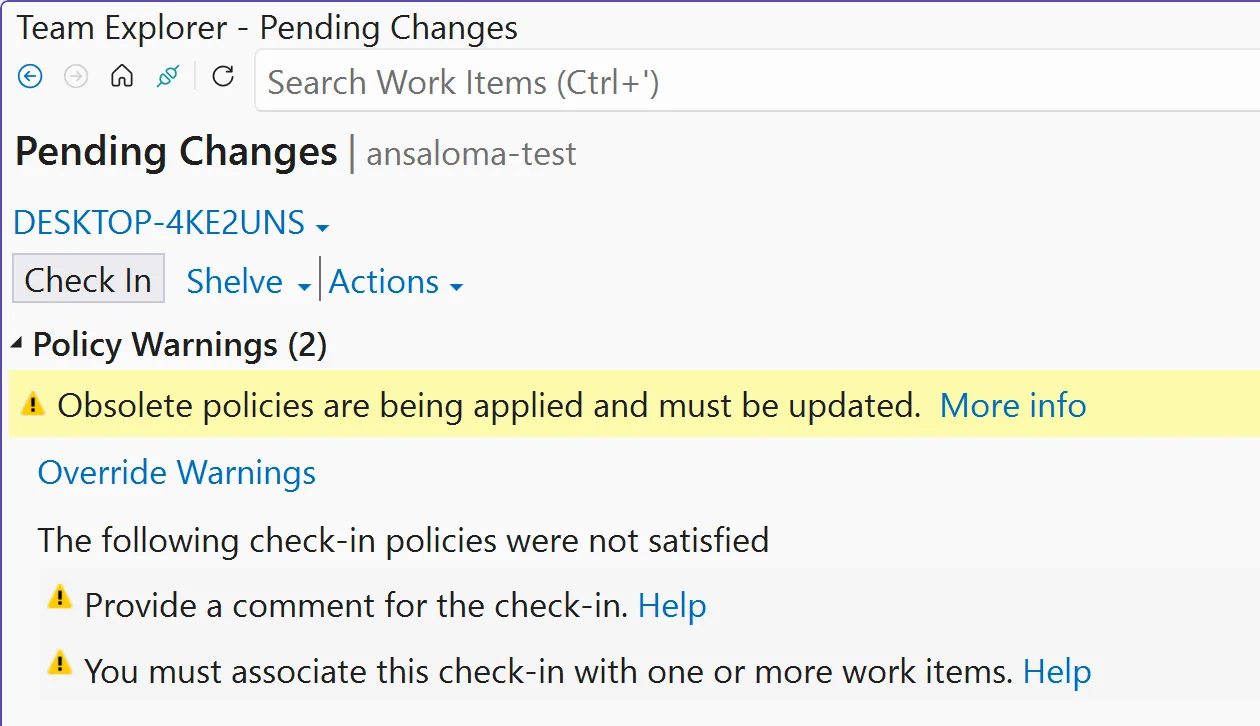The image size is (1260, 726).
Task: Select Override Warnings
Action: click(176, 472)
